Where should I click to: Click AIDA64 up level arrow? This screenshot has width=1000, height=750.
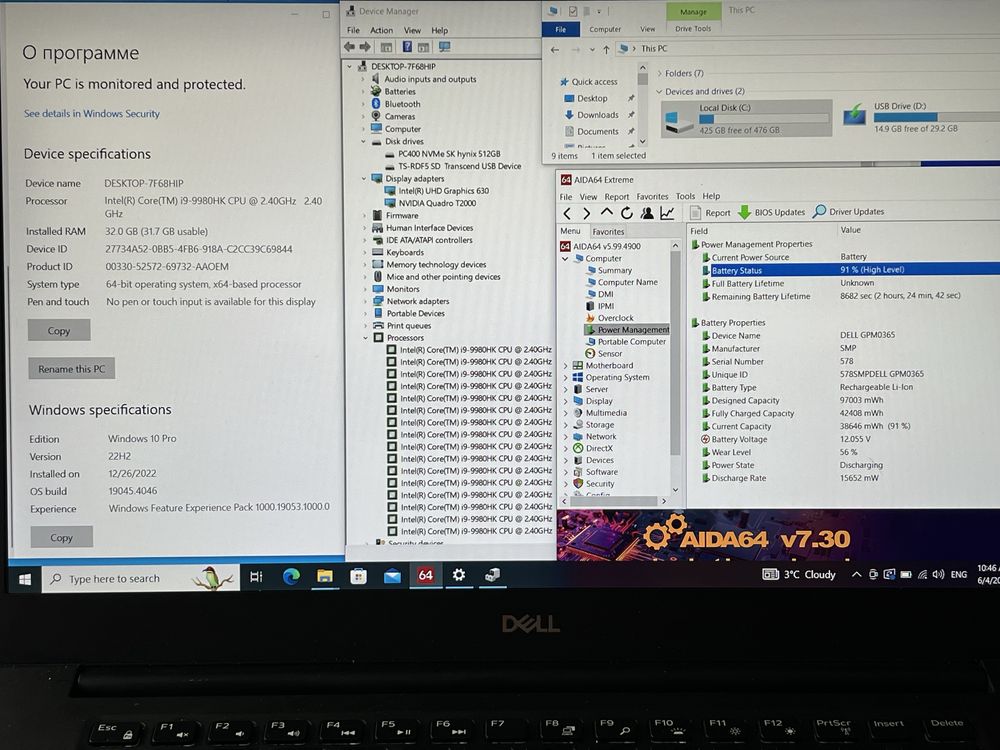tap(607, 212)
